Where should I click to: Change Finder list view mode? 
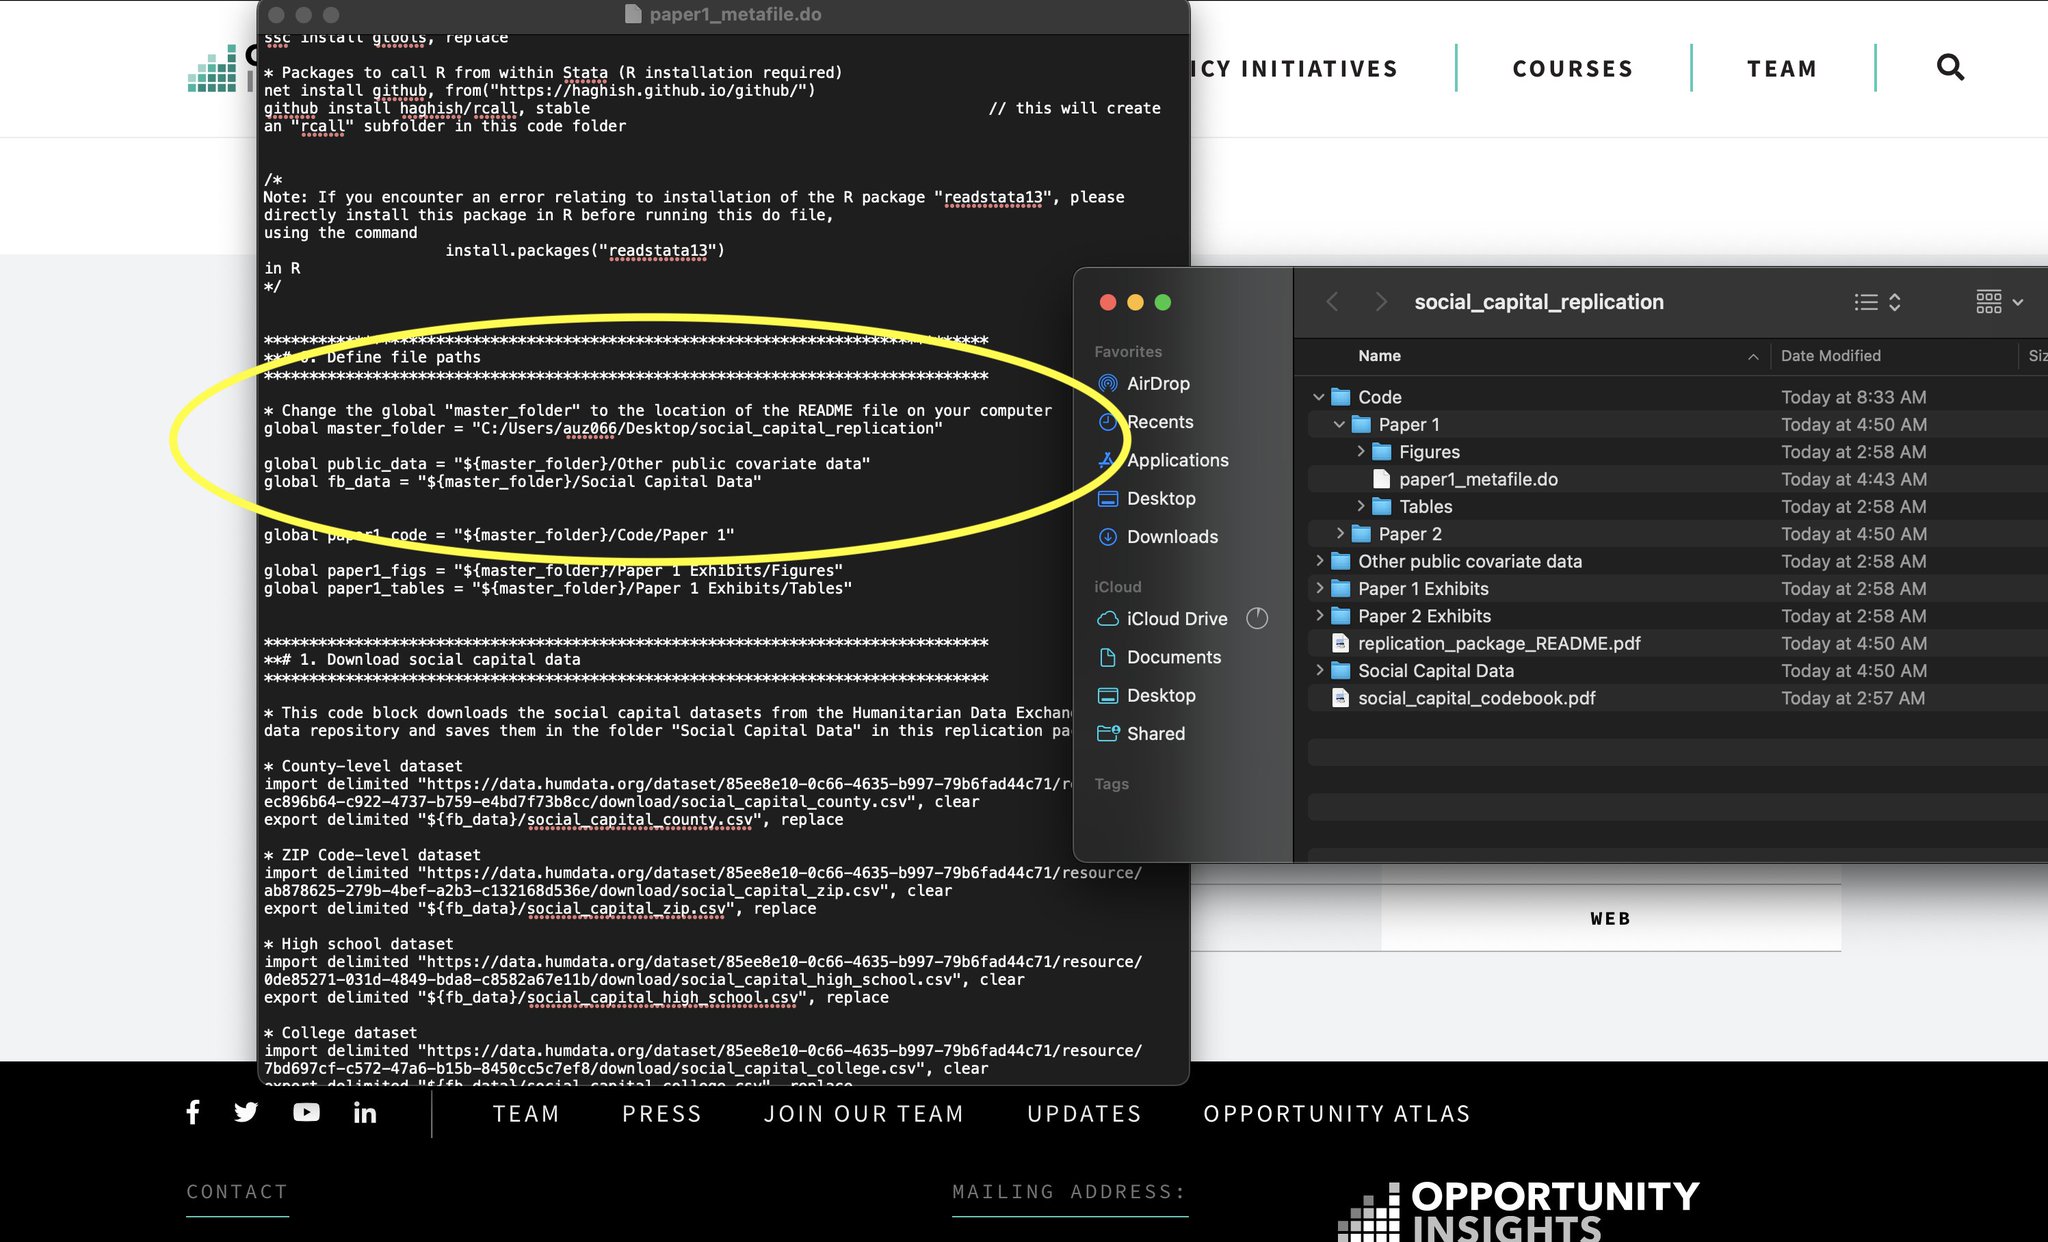point(1877,302)
